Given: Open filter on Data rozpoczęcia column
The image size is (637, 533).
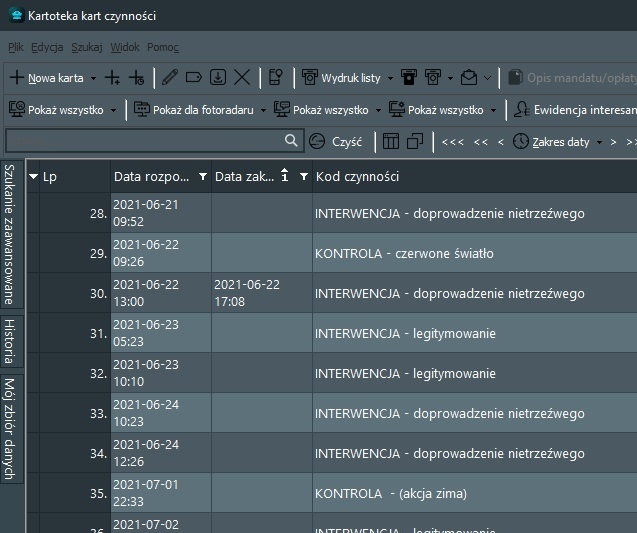Looking at the screenshot, I should (203, 177).
